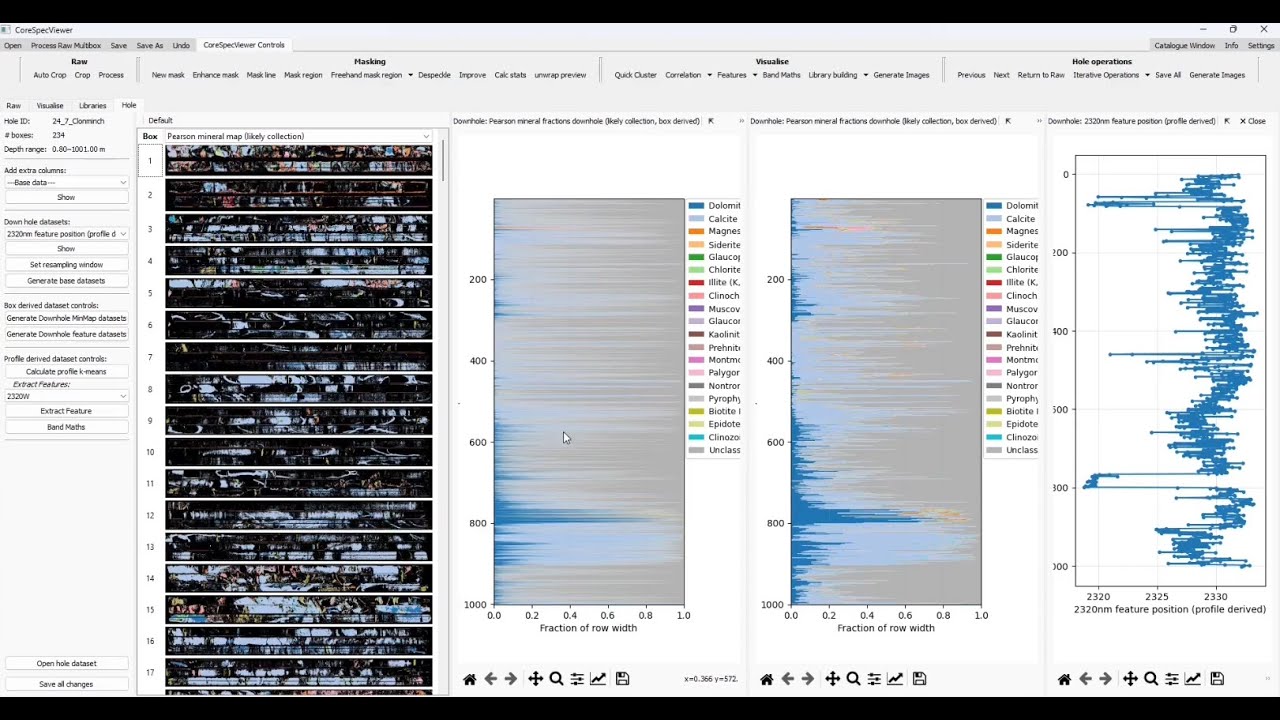Go back in middle plot view history
Viewport: 1280px width, 720px height.
(x=787, y=679)
